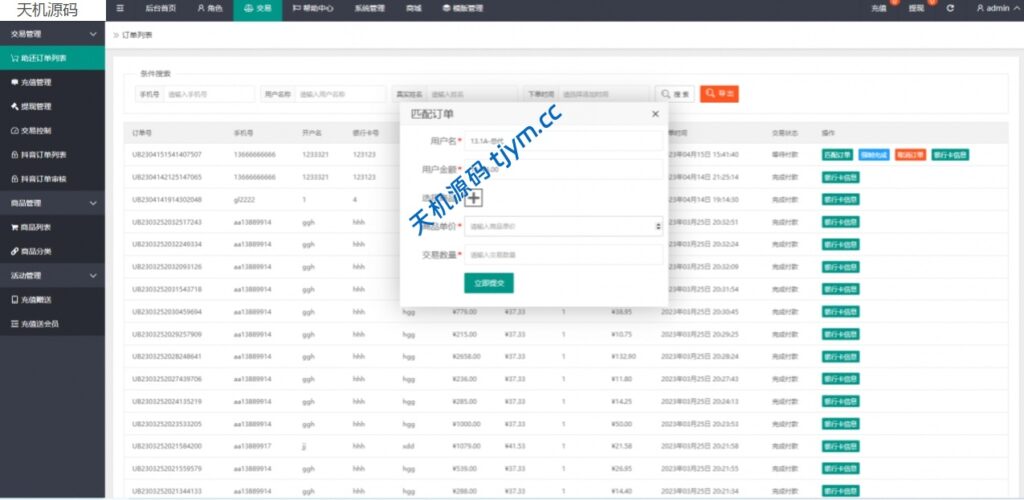Open 交易控制 in the sidebar
This screenshot has height=500, width=1024.
click(38, 130)
